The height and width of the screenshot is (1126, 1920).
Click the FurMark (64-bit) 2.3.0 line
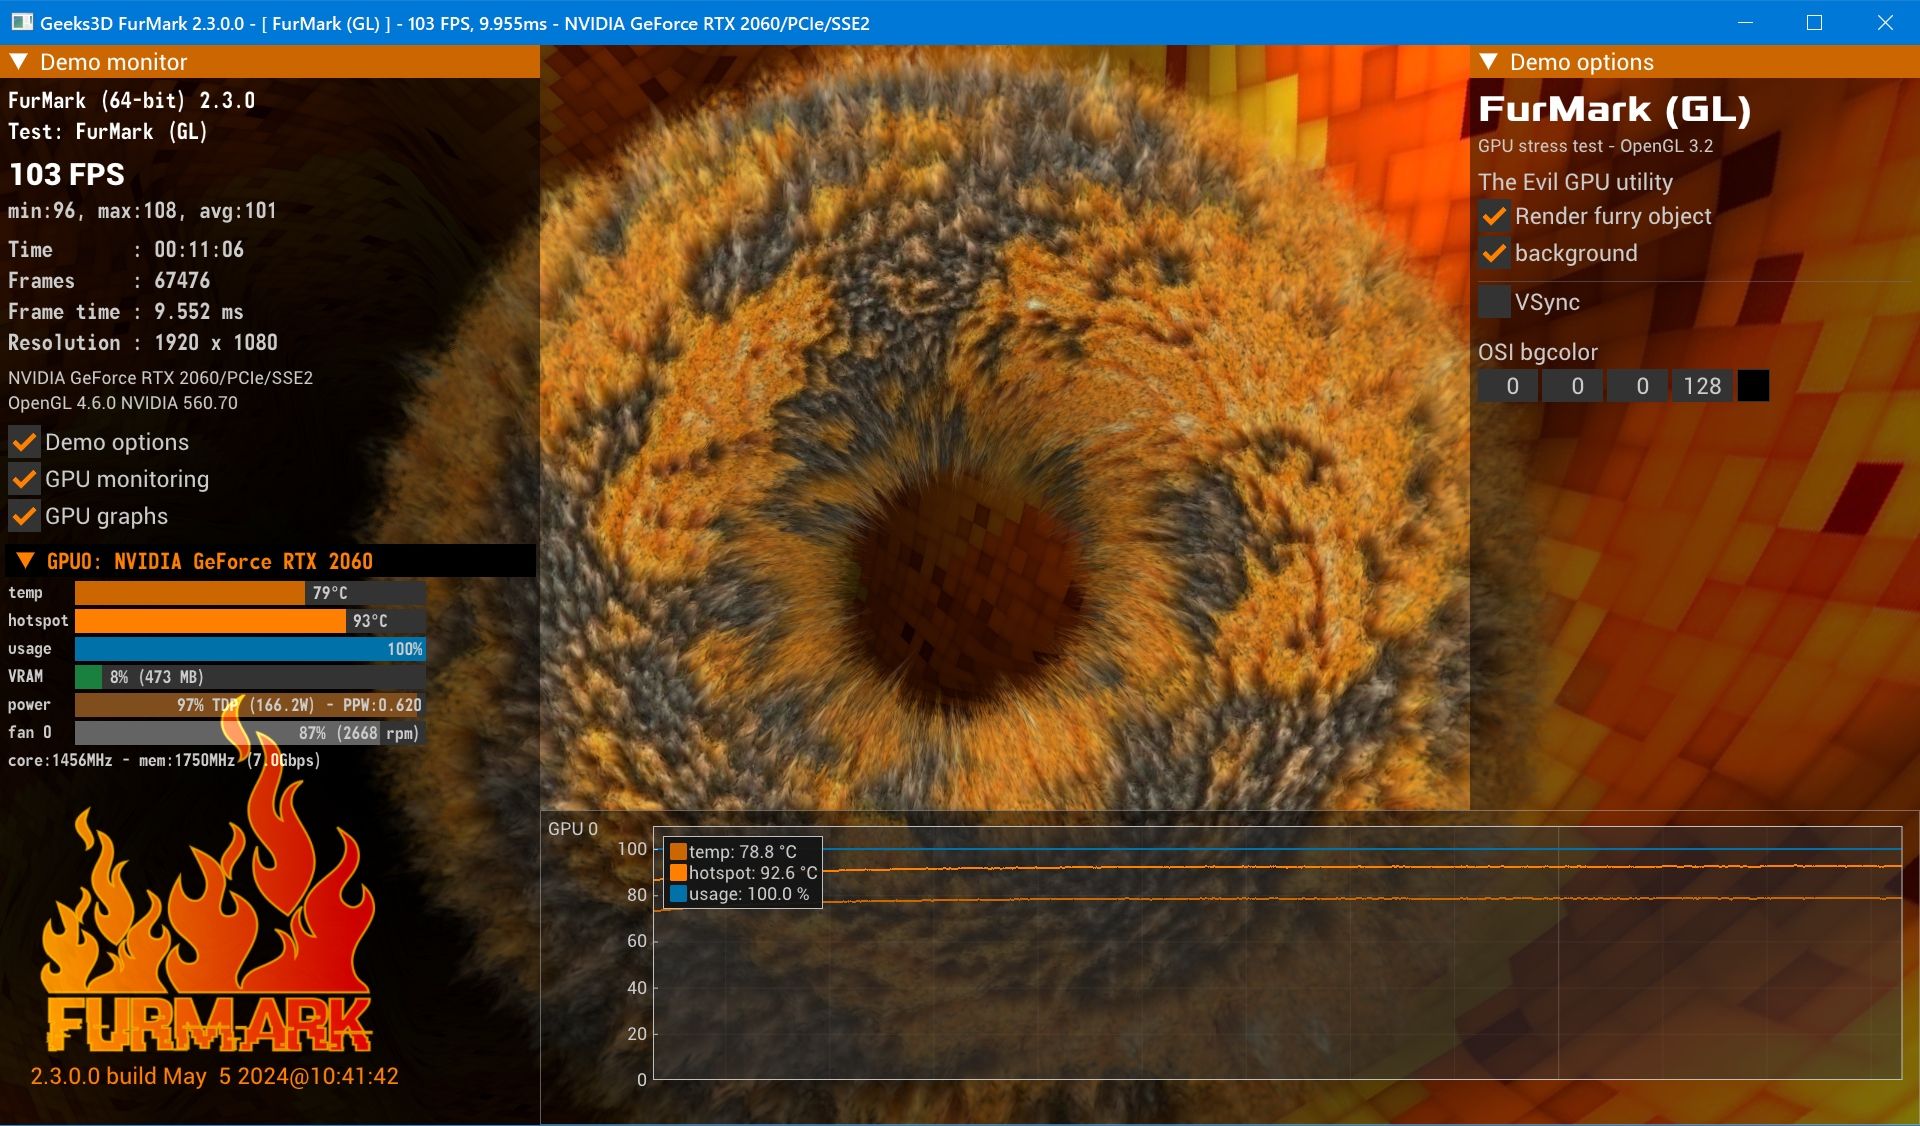131,101
